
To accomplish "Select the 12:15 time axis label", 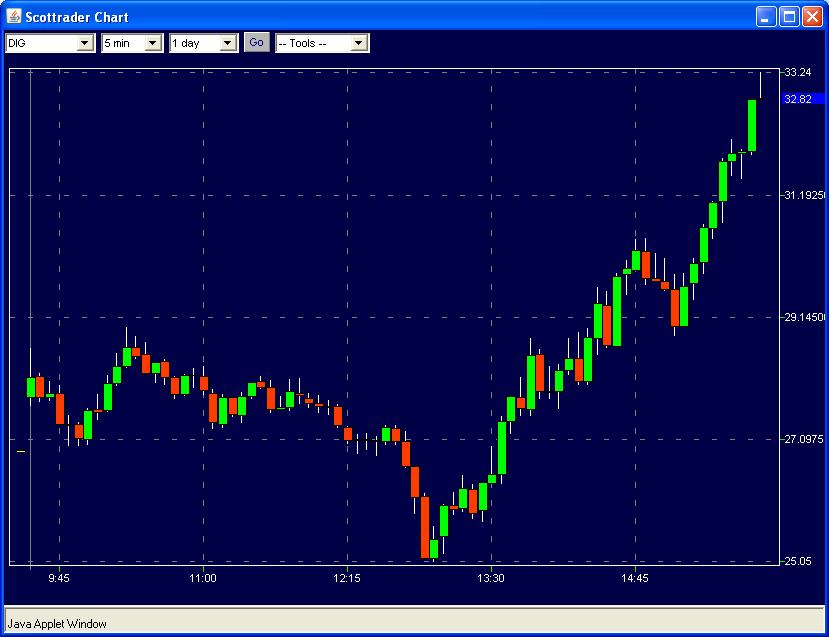I will (347, 578).
